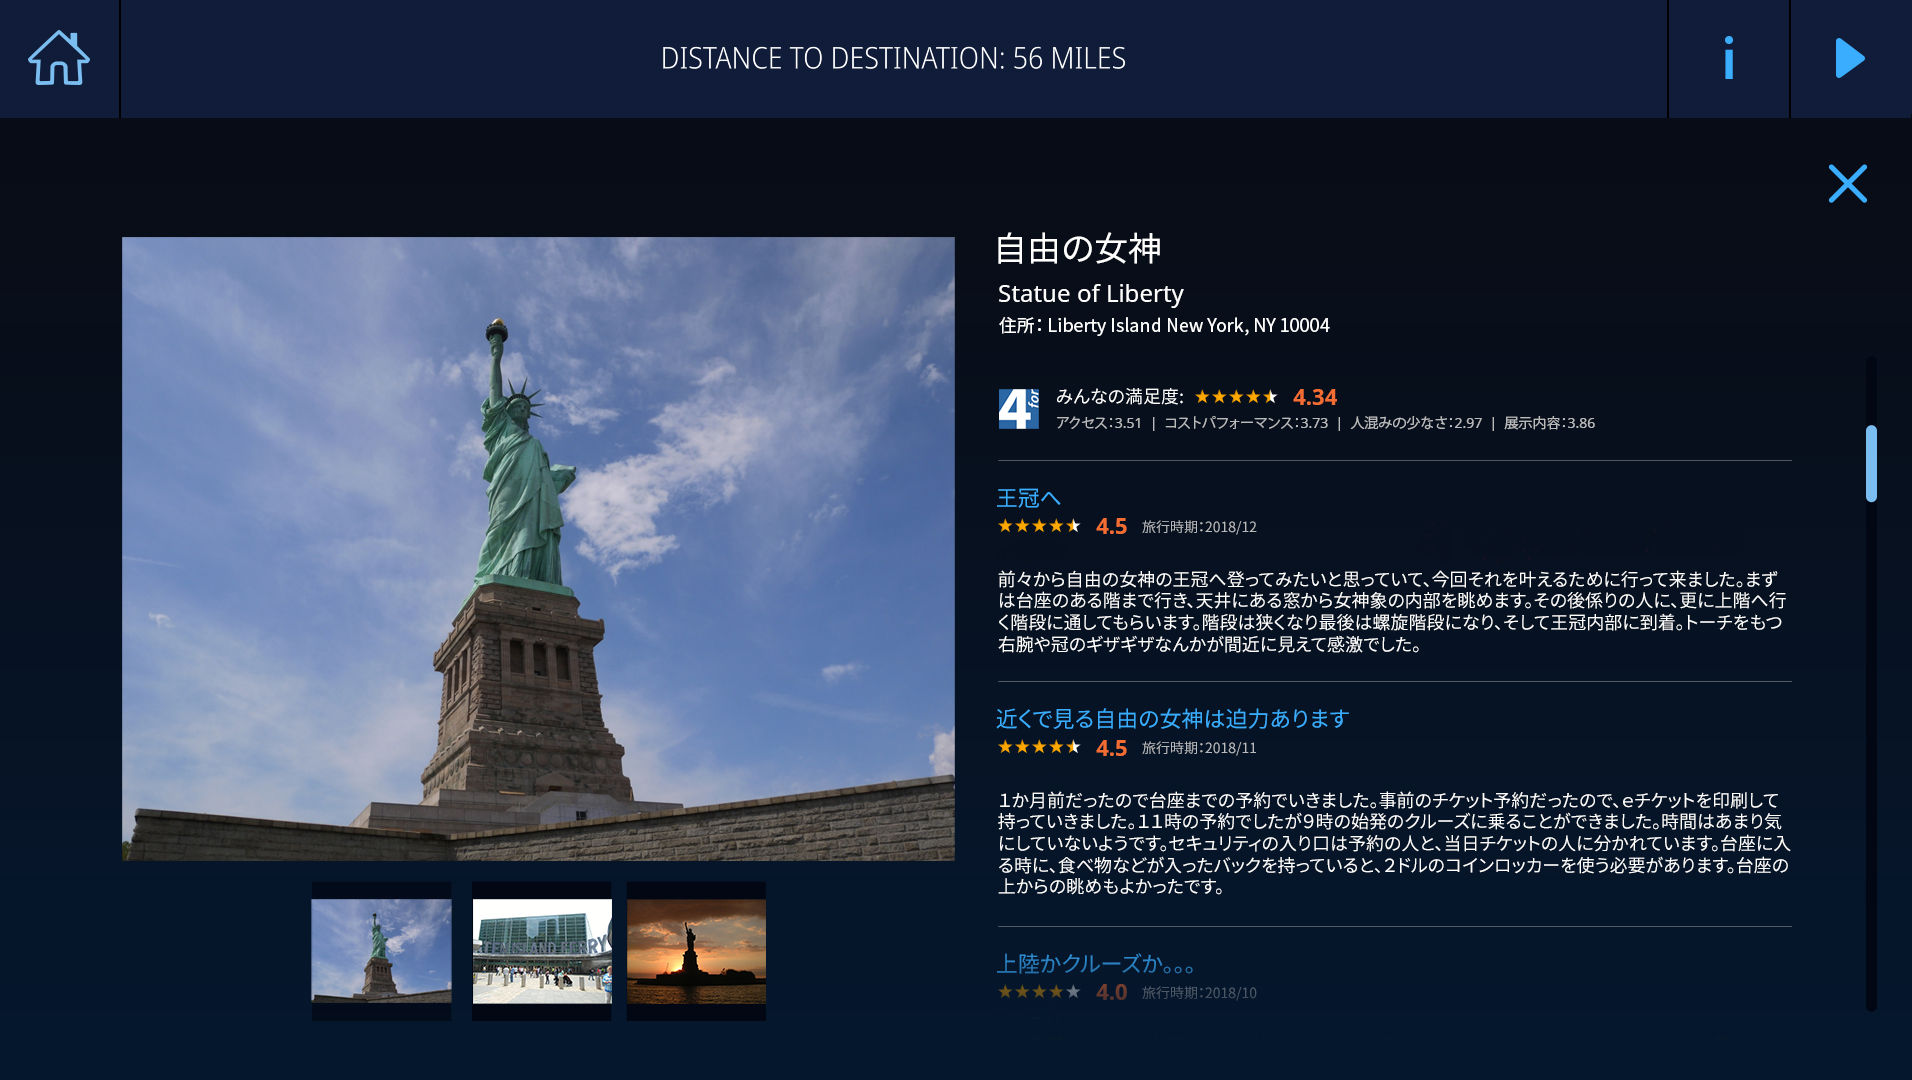Open the review titled 王冠へ

point(1028,498)
